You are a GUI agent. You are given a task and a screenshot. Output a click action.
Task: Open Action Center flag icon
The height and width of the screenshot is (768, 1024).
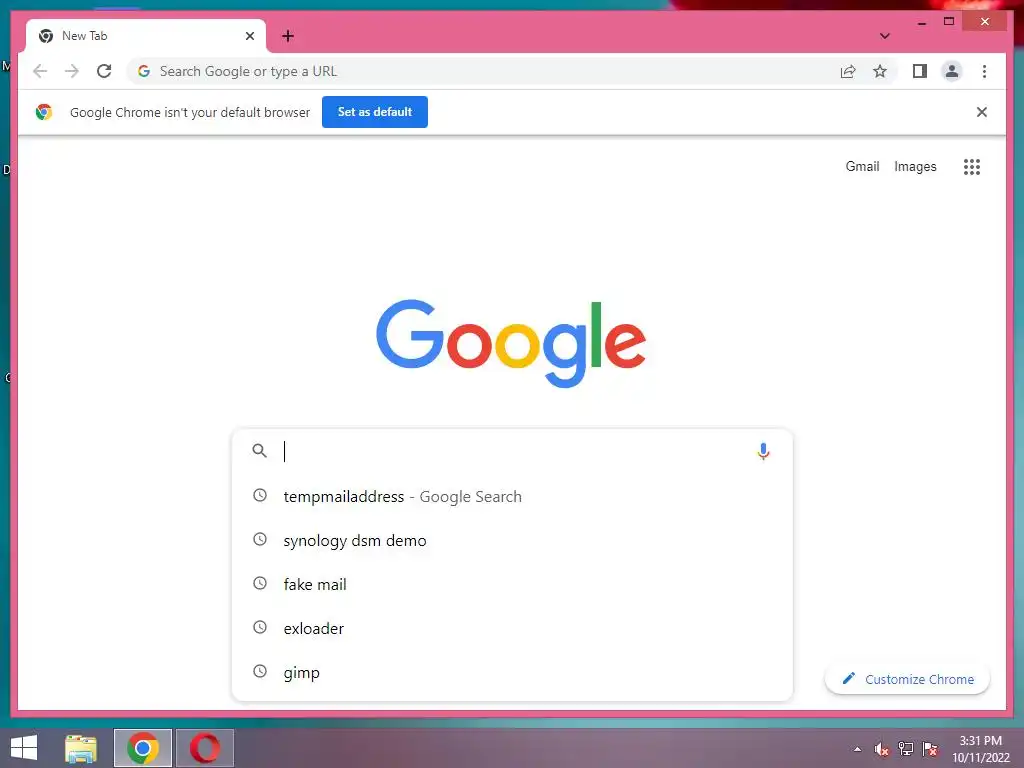(930, 749)
